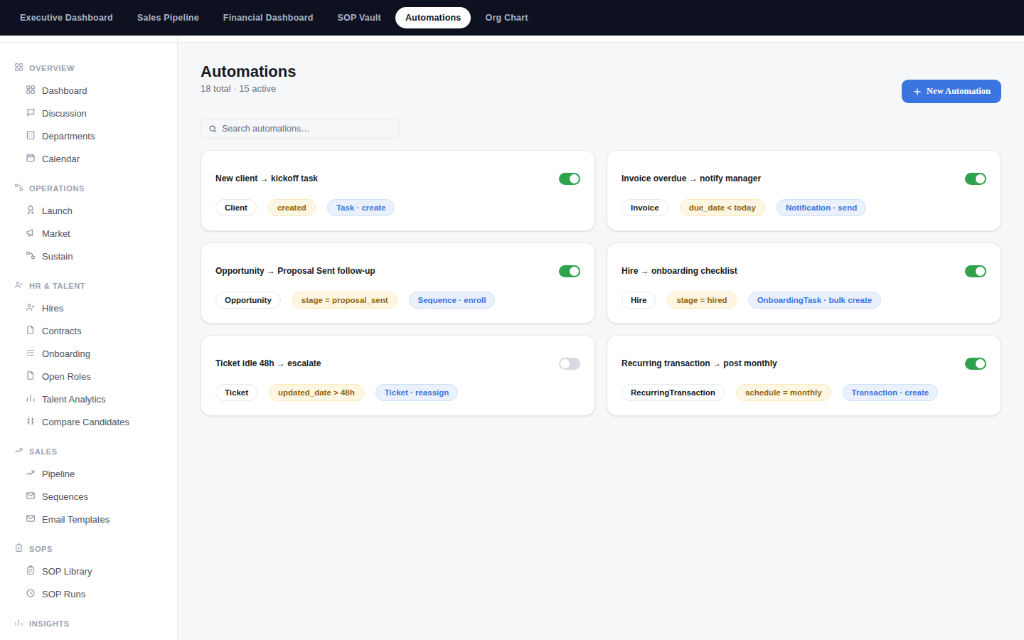Click the Overview section grid icon
1024x640 pixels.
pos(19,67)
